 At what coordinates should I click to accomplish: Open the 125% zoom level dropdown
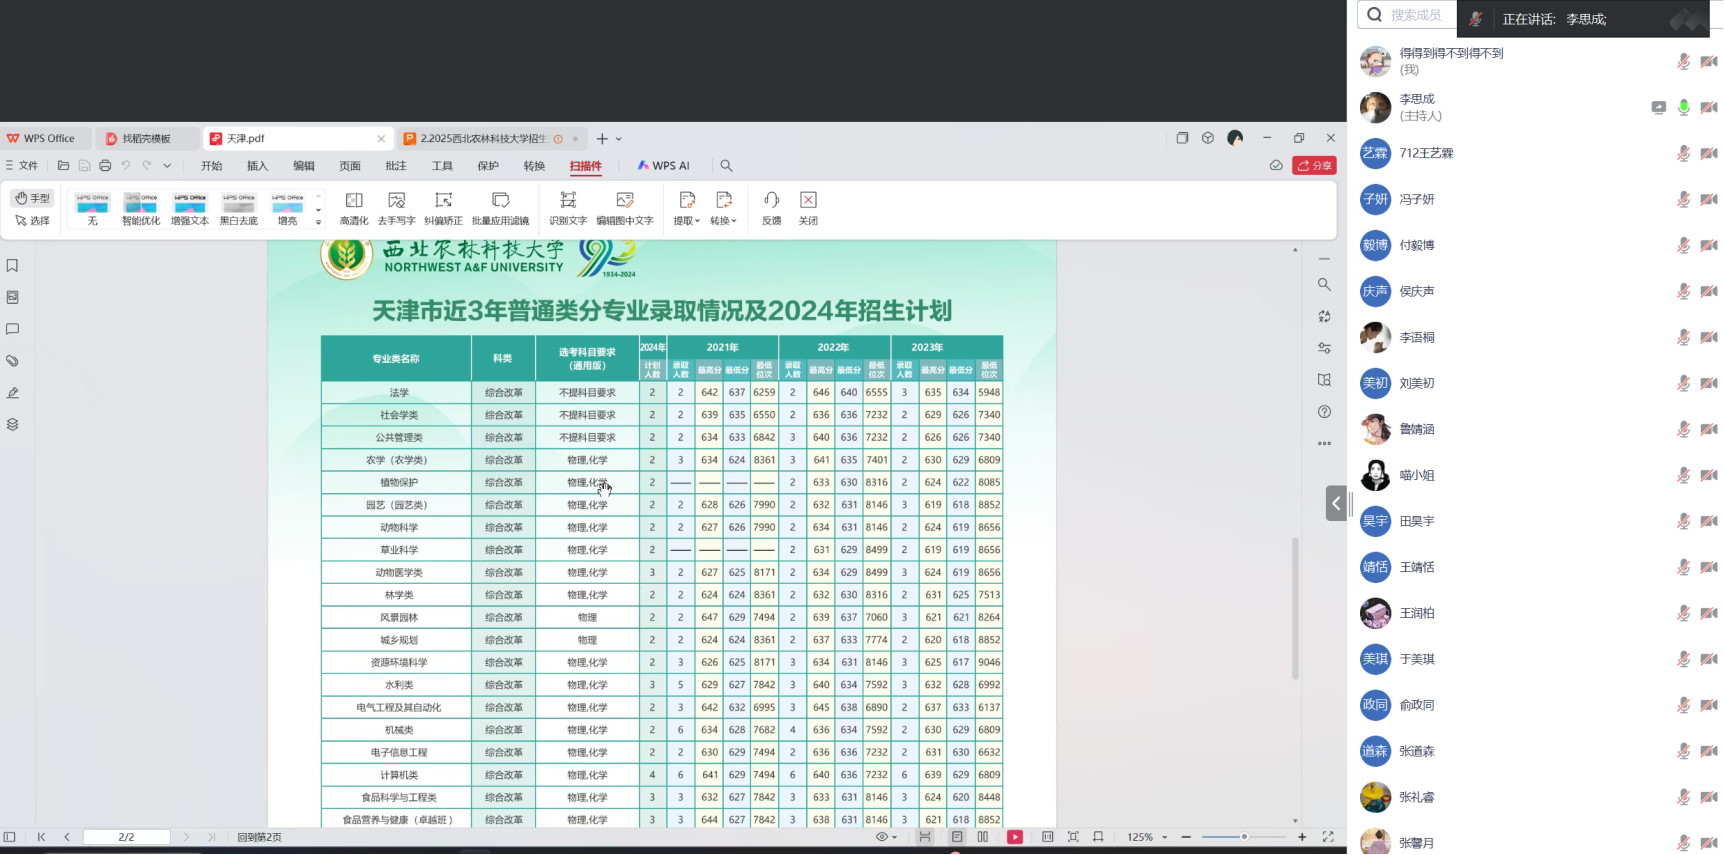1146,837
